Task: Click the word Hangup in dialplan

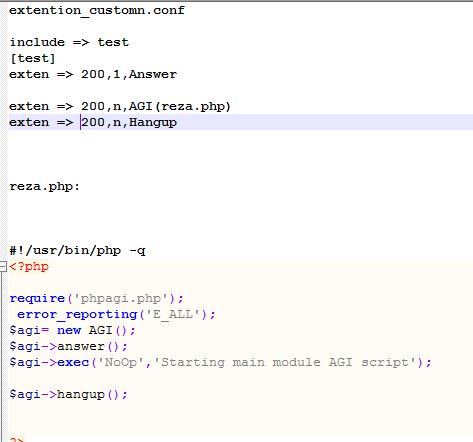Action: tap(153, 122)
